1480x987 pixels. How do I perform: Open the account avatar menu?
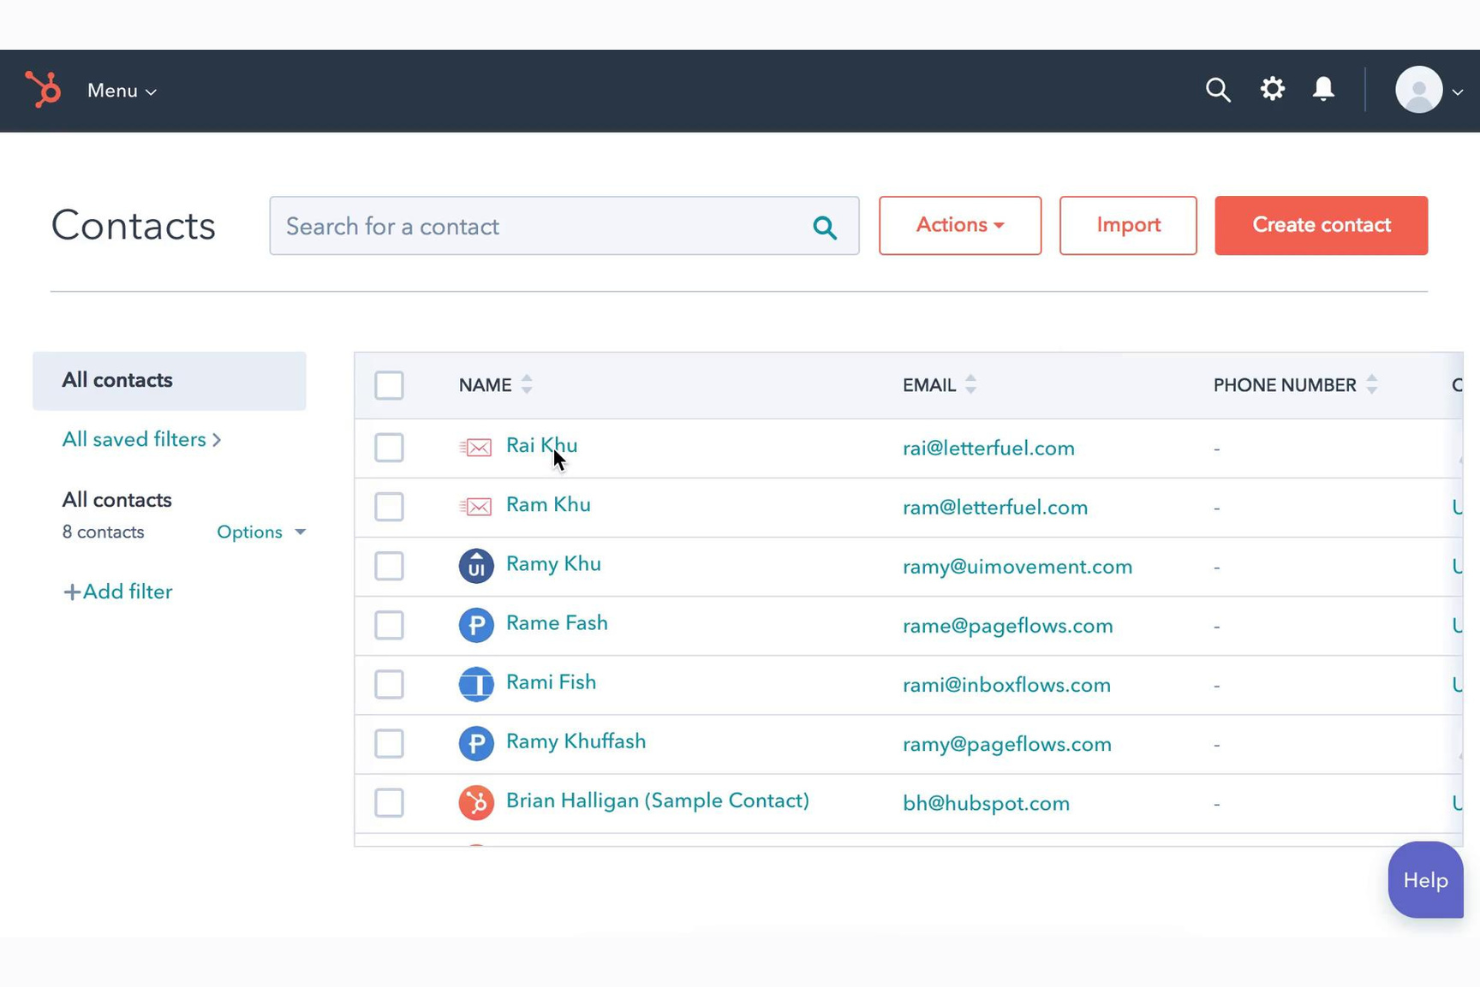tap(1417, 89)
